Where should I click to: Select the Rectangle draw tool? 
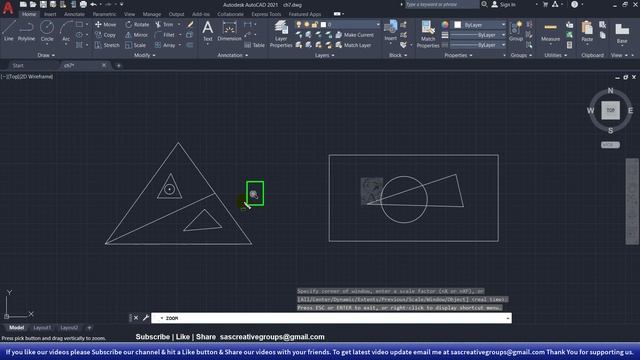click(x=79, y=24)
